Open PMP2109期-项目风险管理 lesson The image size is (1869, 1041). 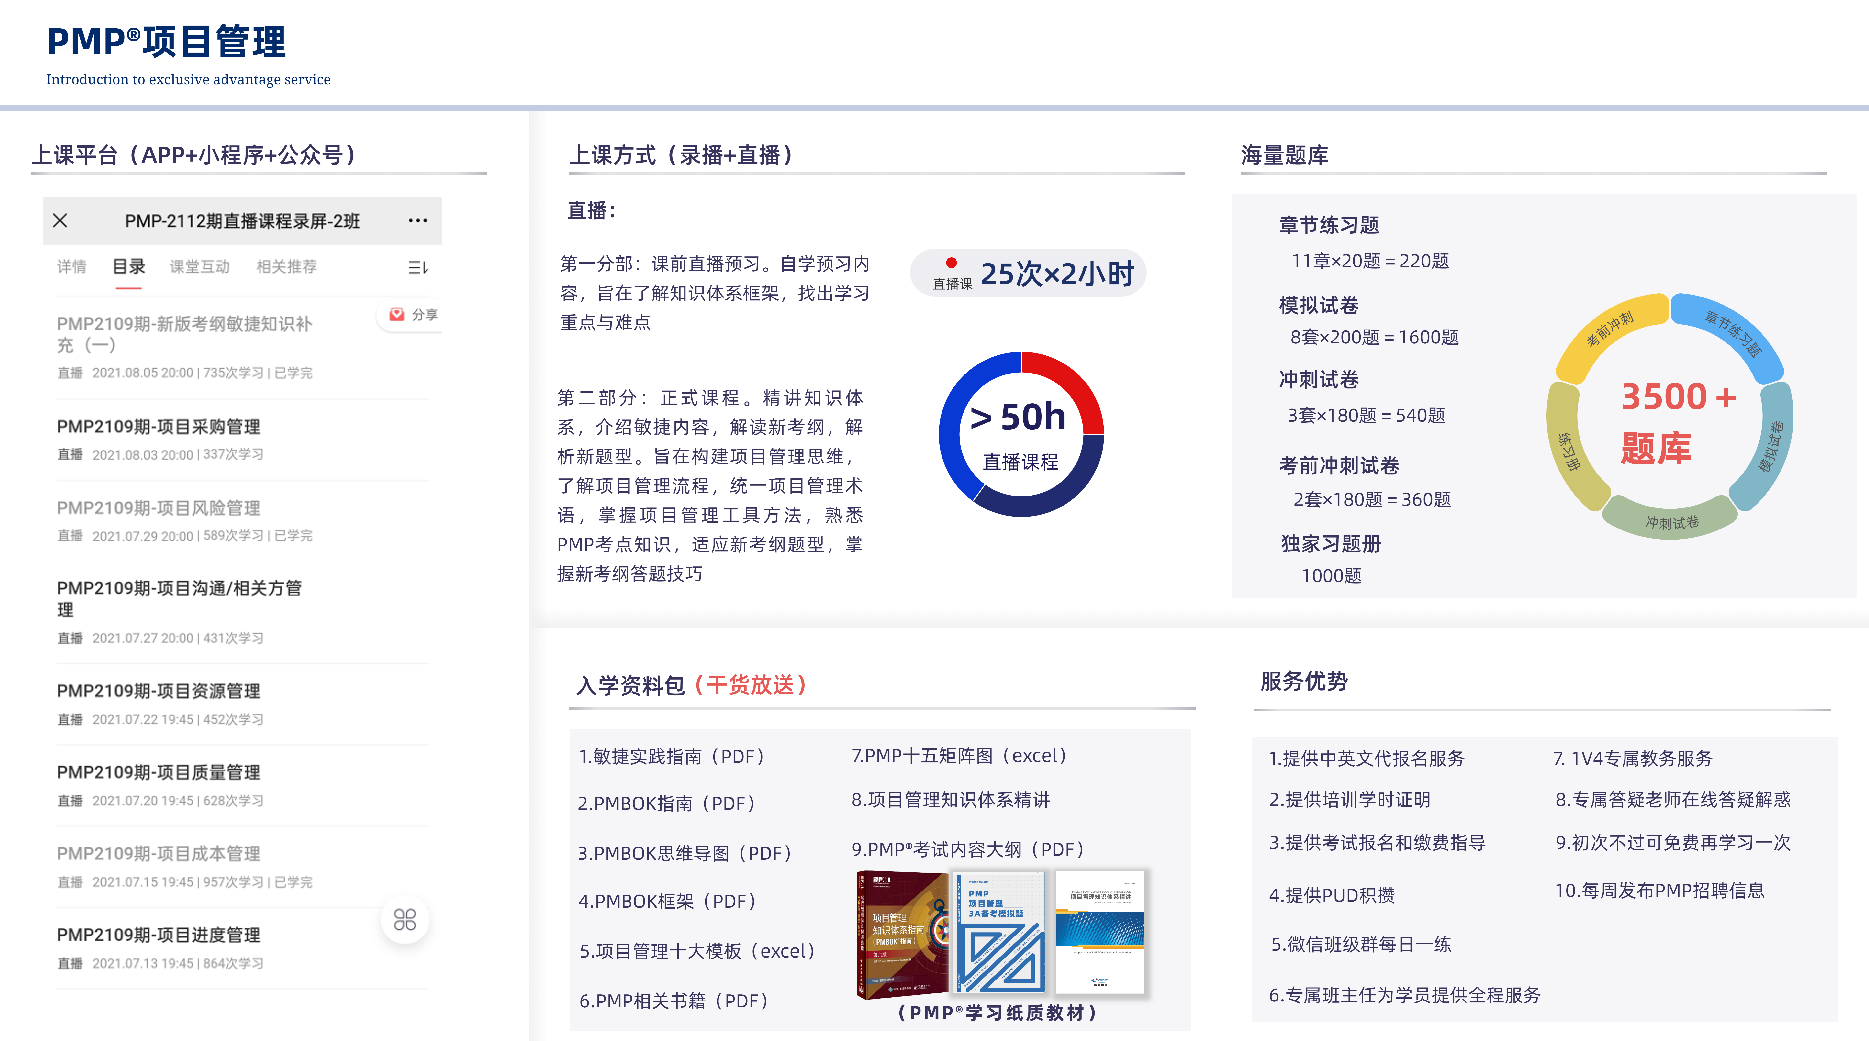pos(158,508)
